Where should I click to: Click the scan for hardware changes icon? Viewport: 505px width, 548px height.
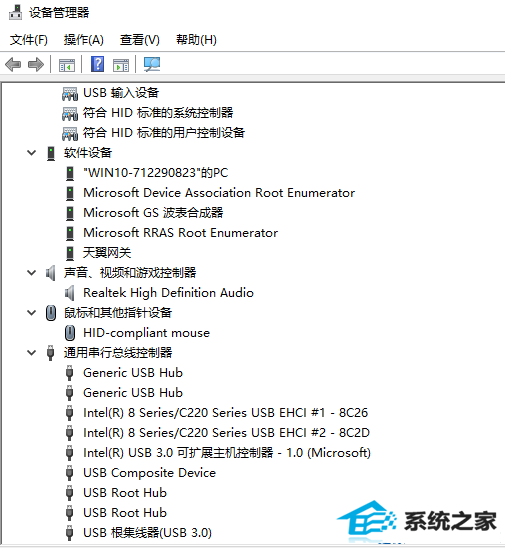point(152,64)
